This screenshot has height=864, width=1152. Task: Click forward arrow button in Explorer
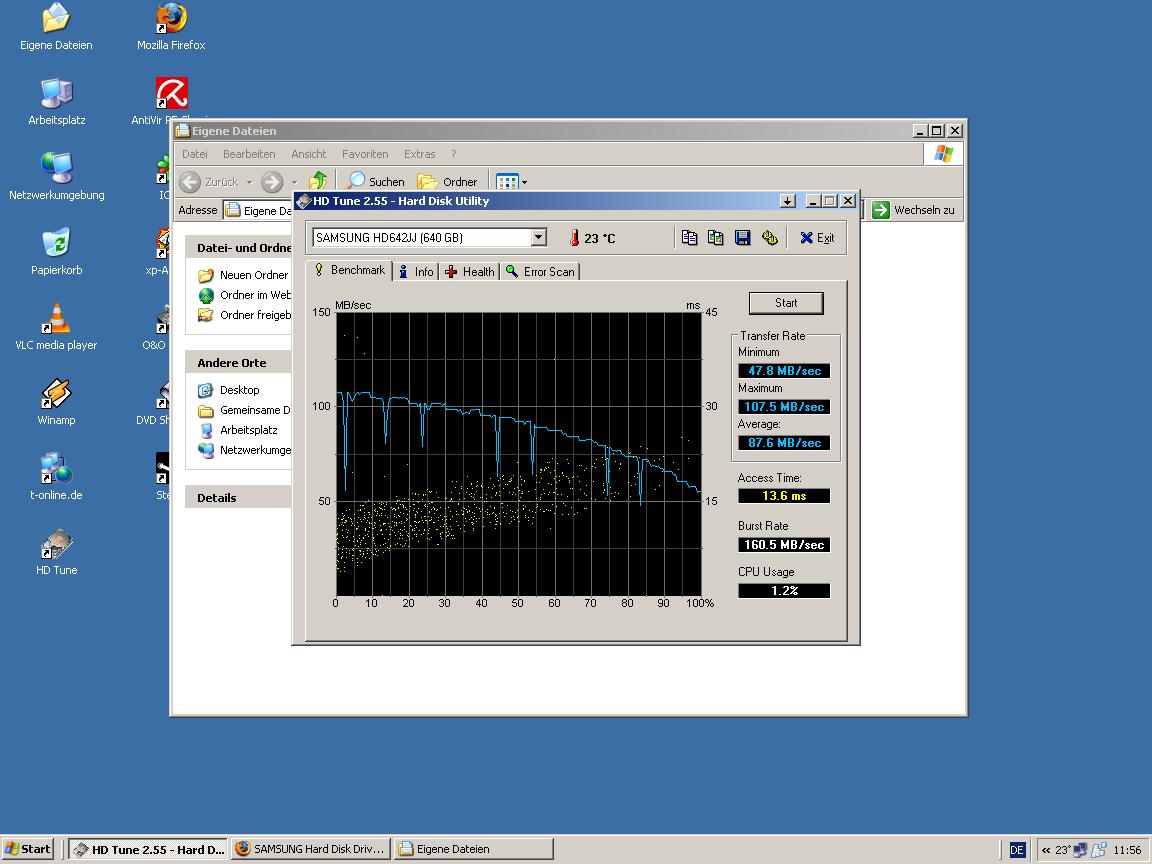[x=272, y=182]
